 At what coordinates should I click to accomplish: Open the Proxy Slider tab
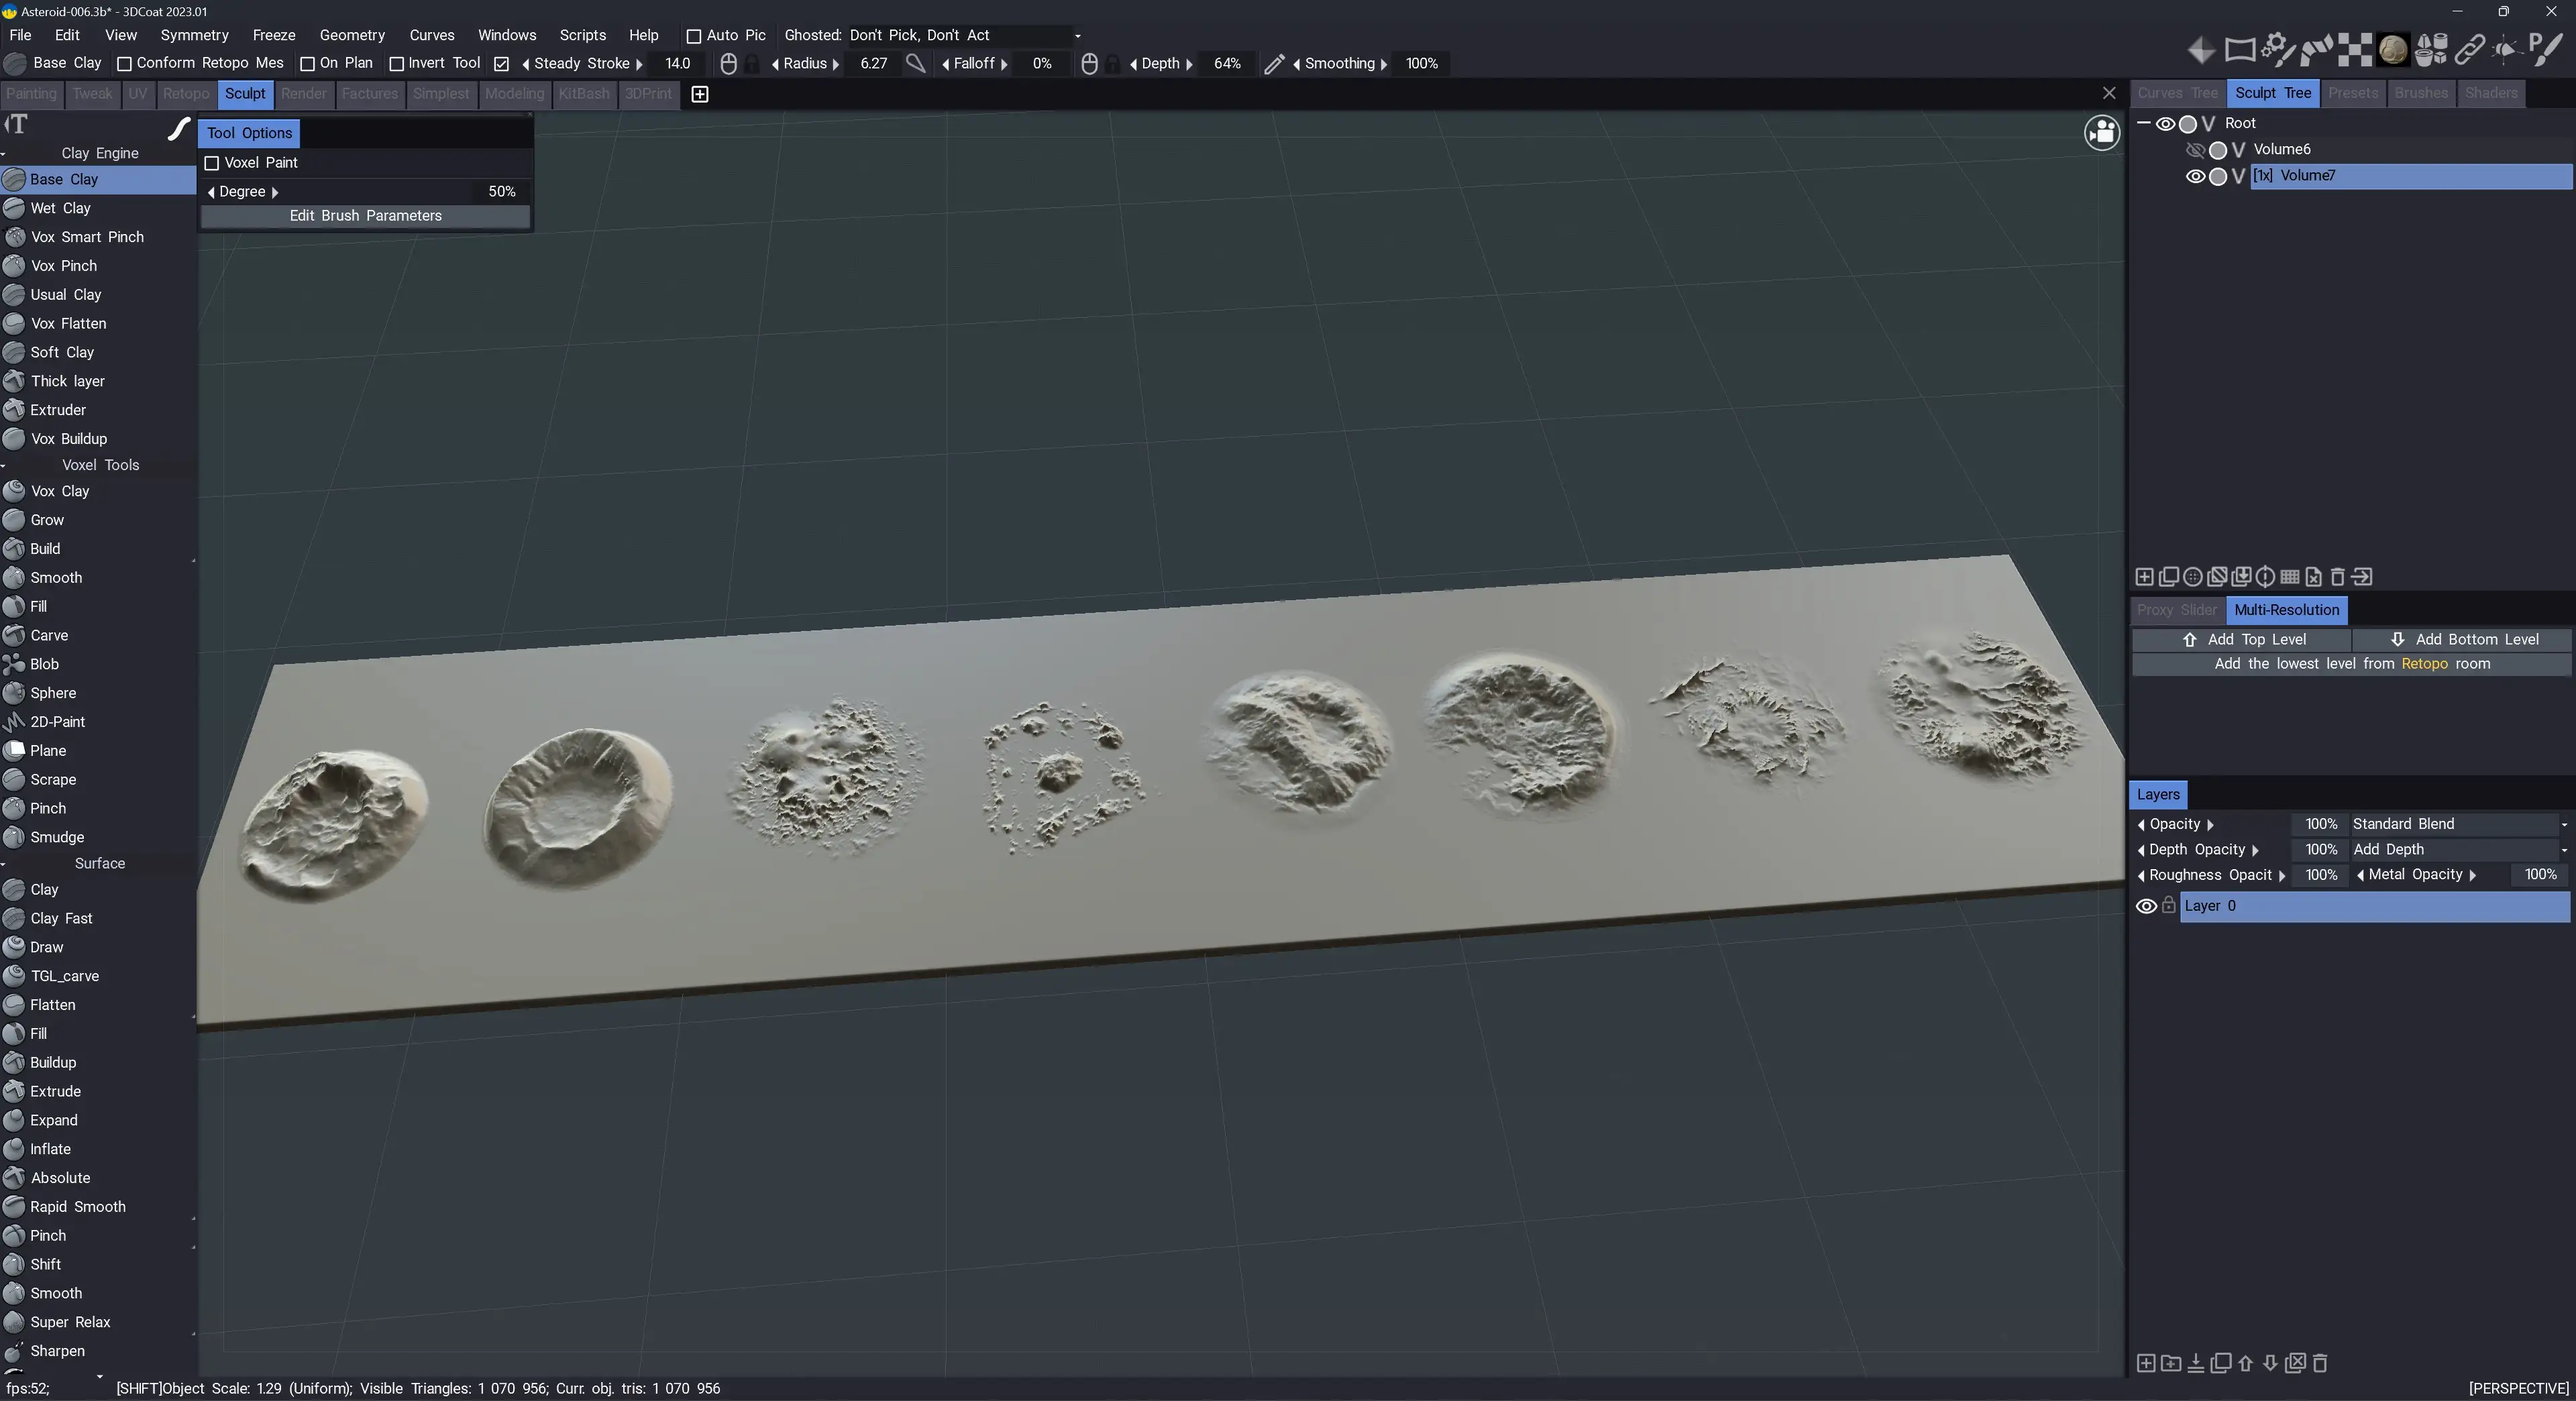[x=2176, y=610]
